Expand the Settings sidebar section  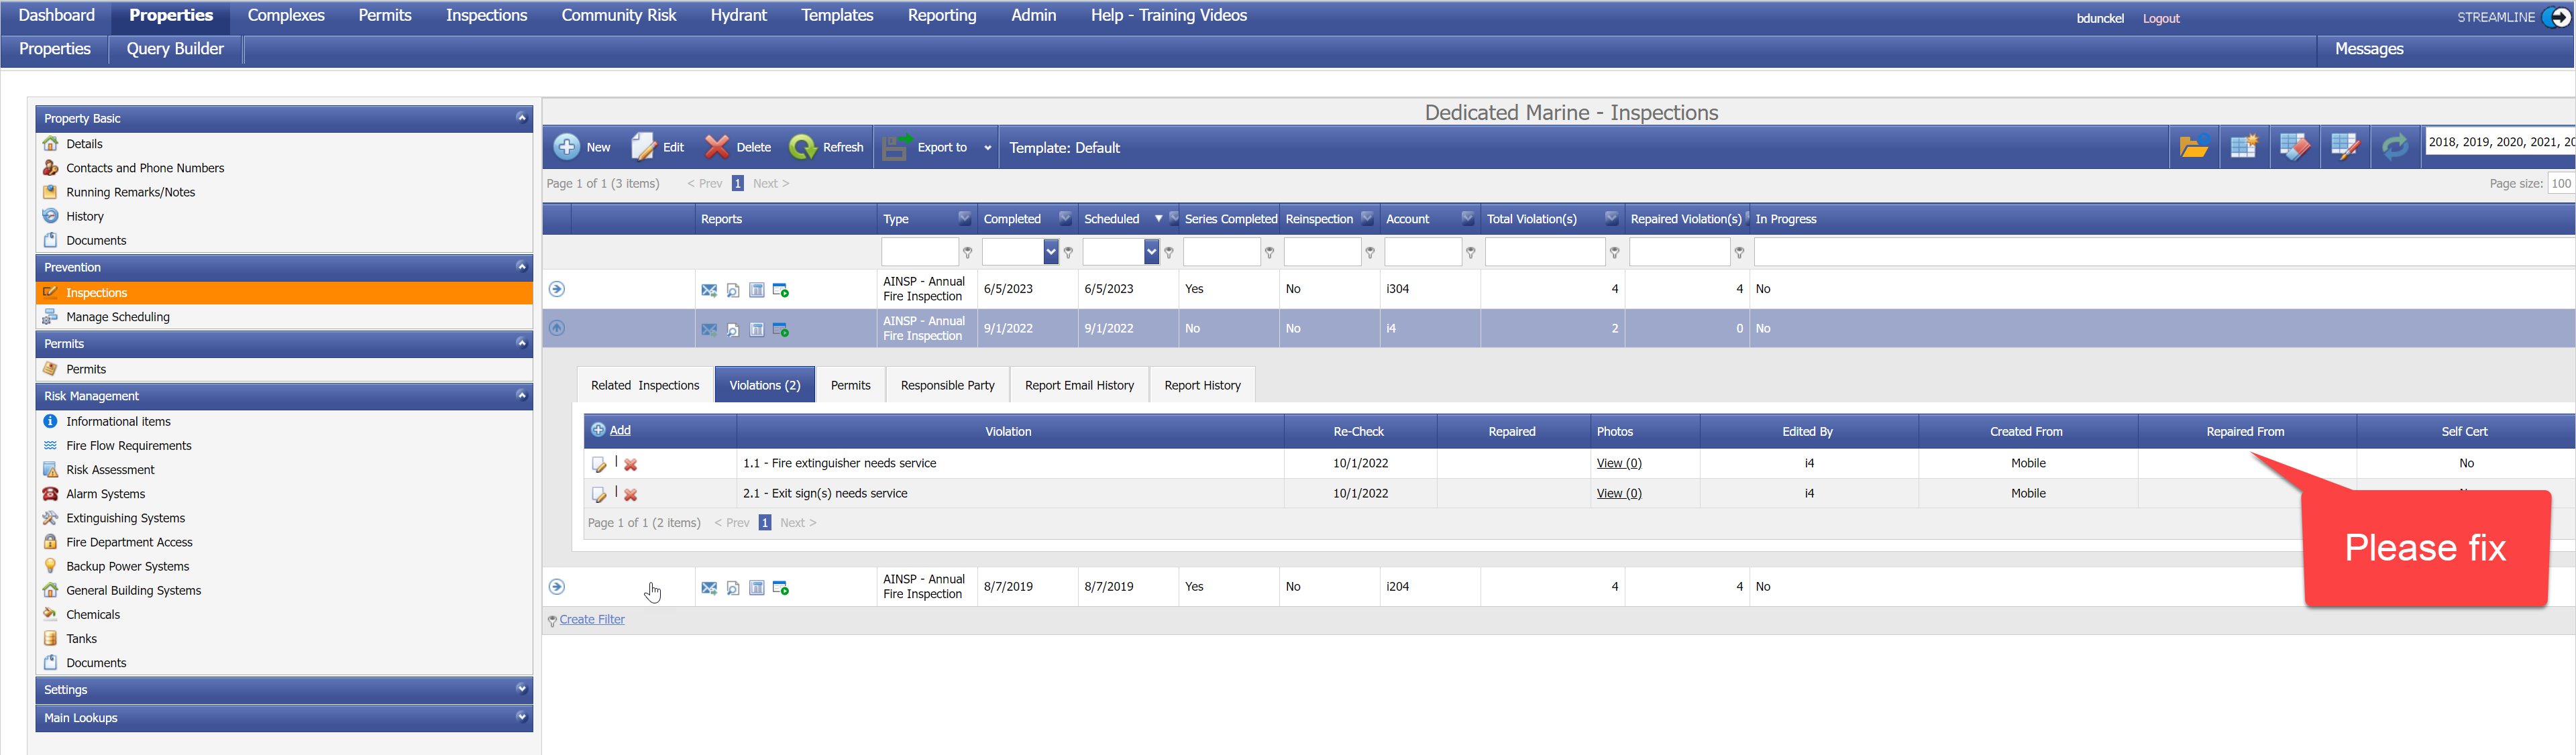tap(521, 689)
